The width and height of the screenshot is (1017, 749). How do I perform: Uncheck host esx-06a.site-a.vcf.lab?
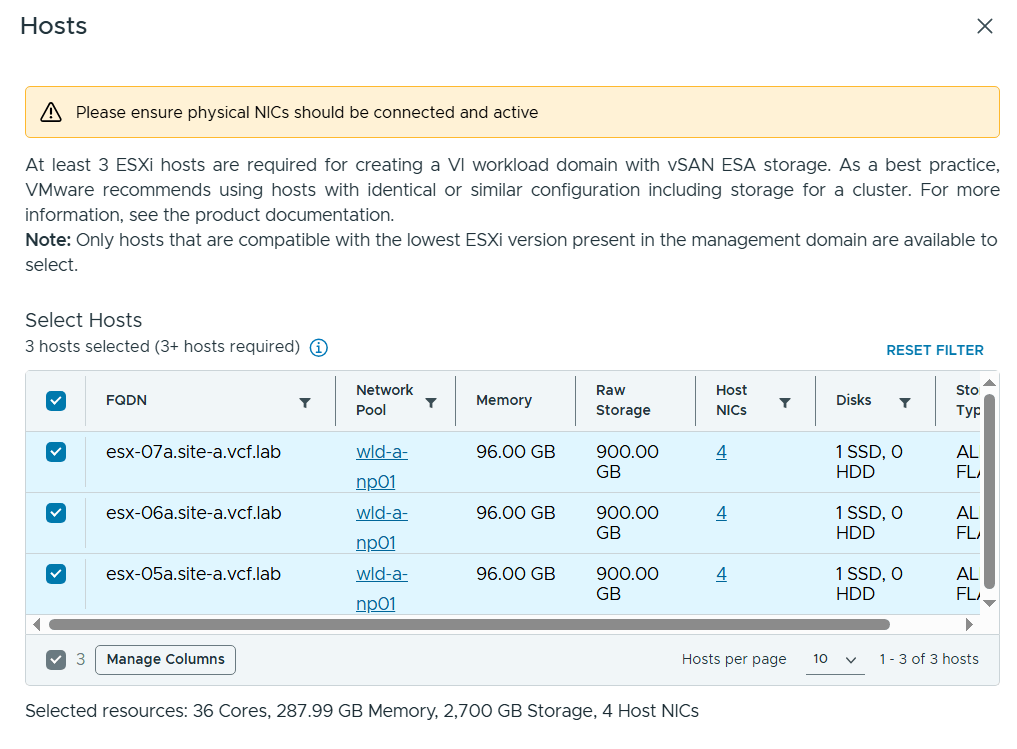point(56,513)
